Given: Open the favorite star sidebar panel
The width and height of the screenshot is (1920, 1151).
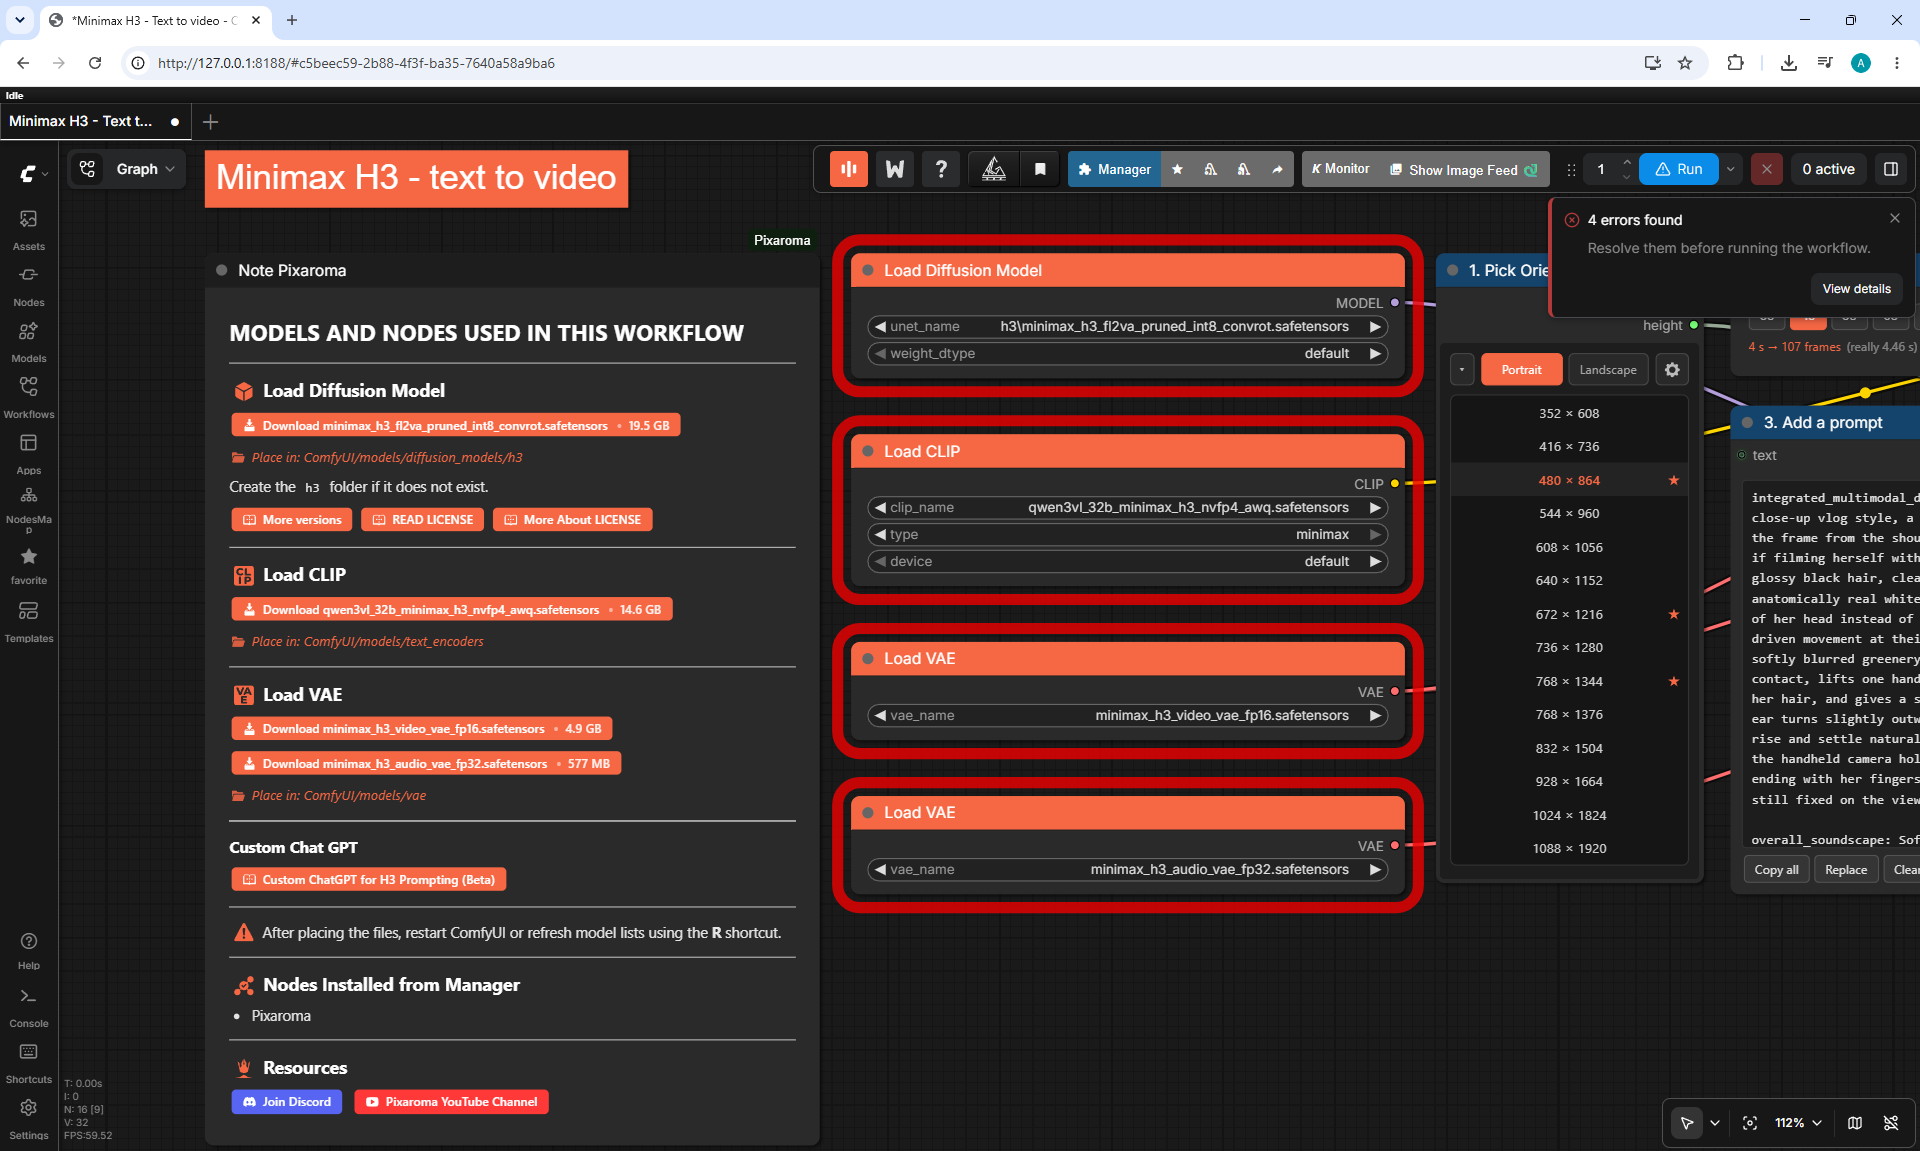Looking at the screenshot, I should pyautogui.click(x=29, y=565).
